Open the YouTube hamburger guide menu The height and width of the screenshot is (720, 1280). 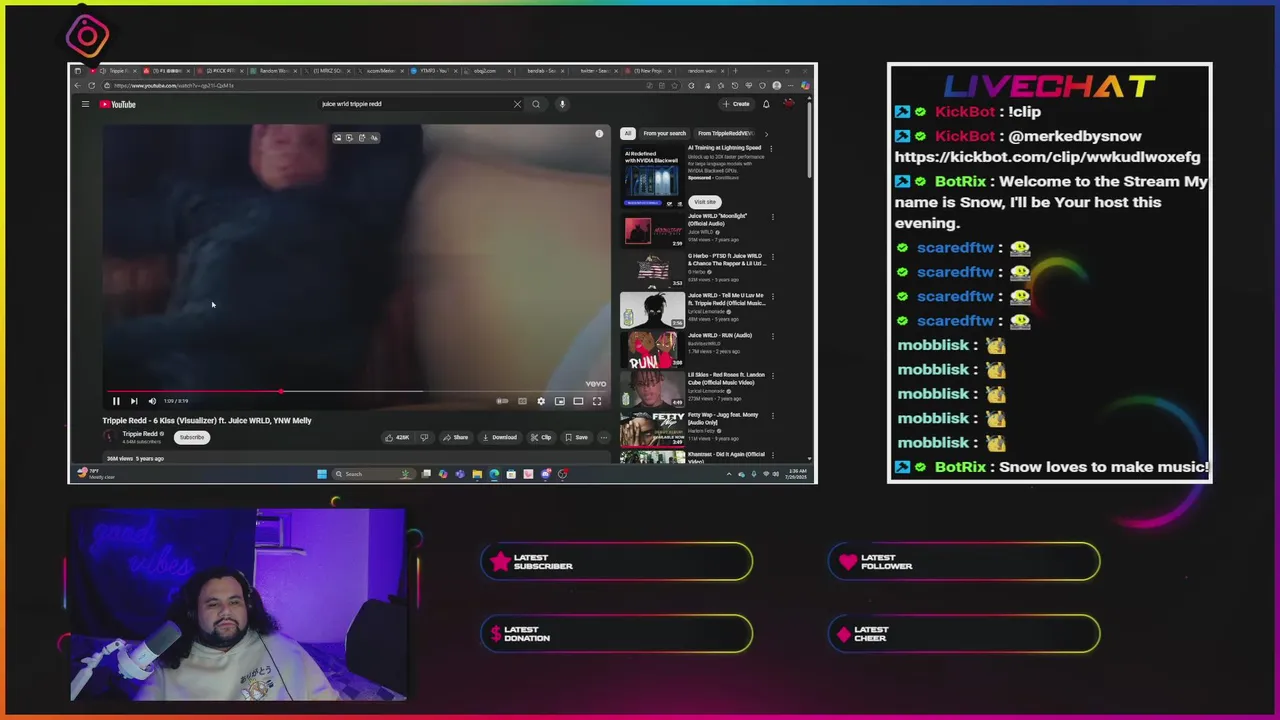(85, 104)
